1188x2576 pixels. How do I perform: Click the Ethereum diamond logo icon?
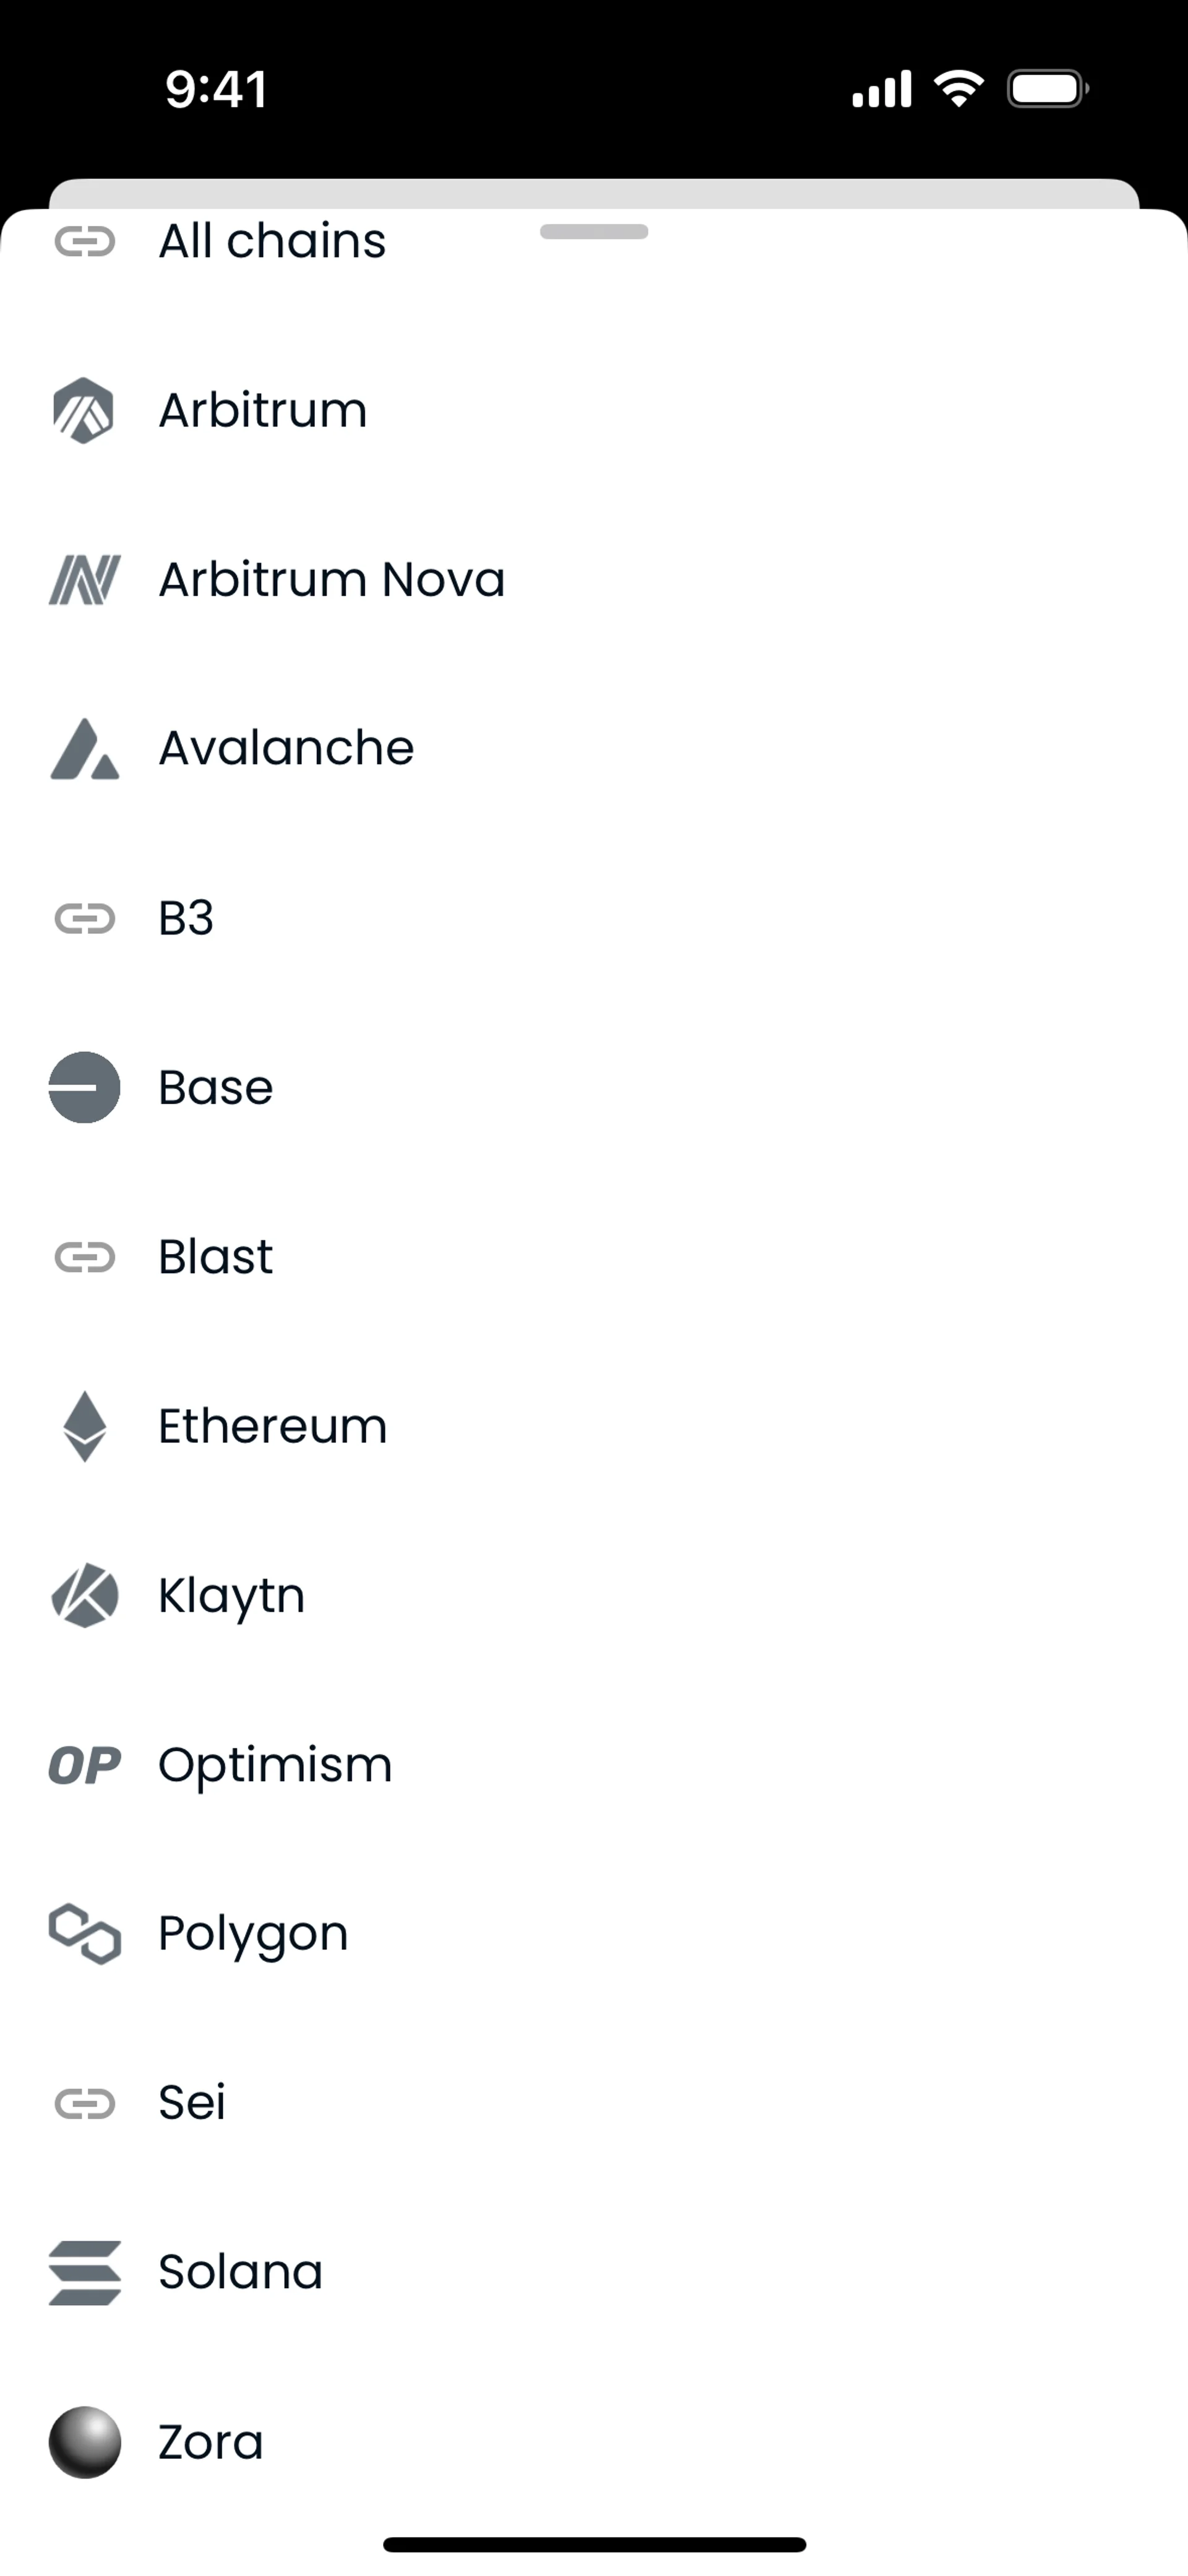click(x=84, y=1426)
